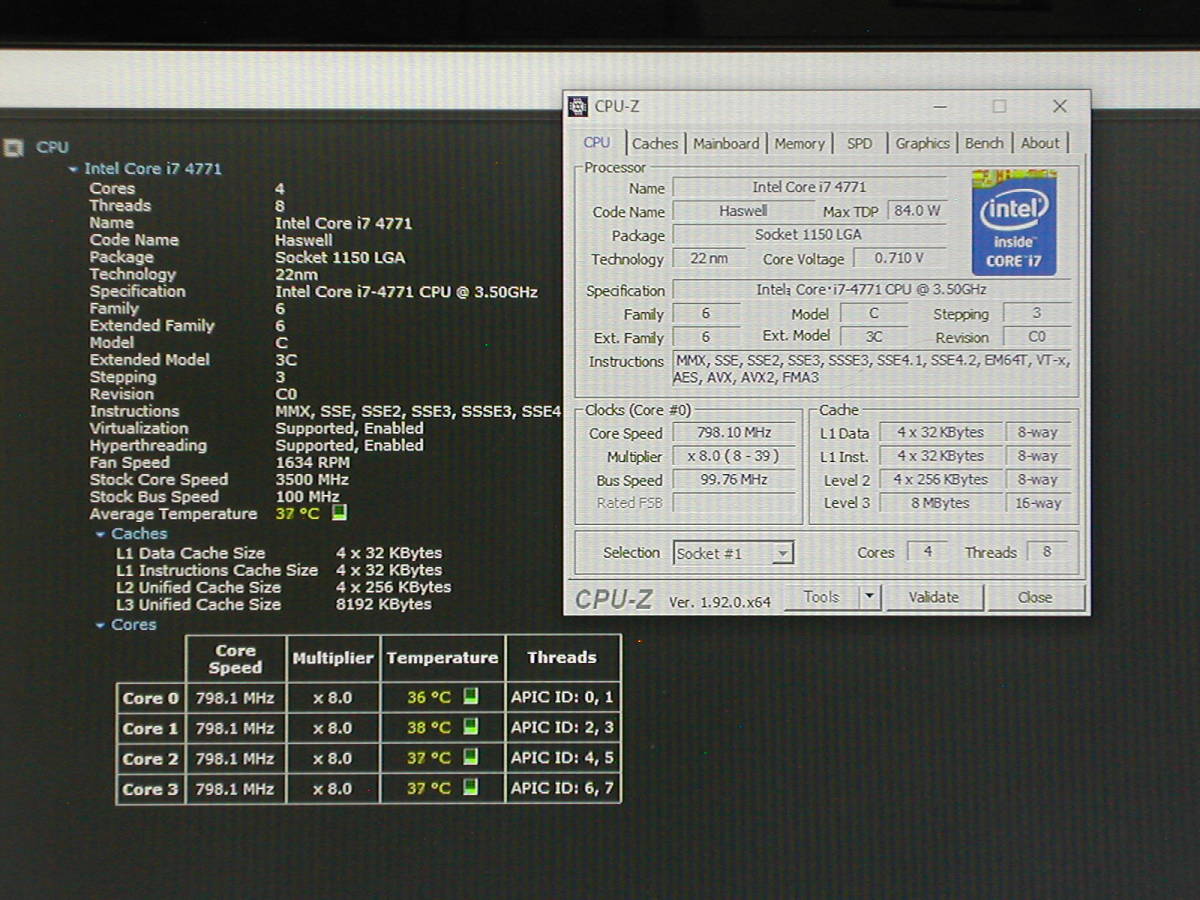Click the CPU-Z title bar app icon
This screenshot has width=1200, height=900.
point(578,106)
